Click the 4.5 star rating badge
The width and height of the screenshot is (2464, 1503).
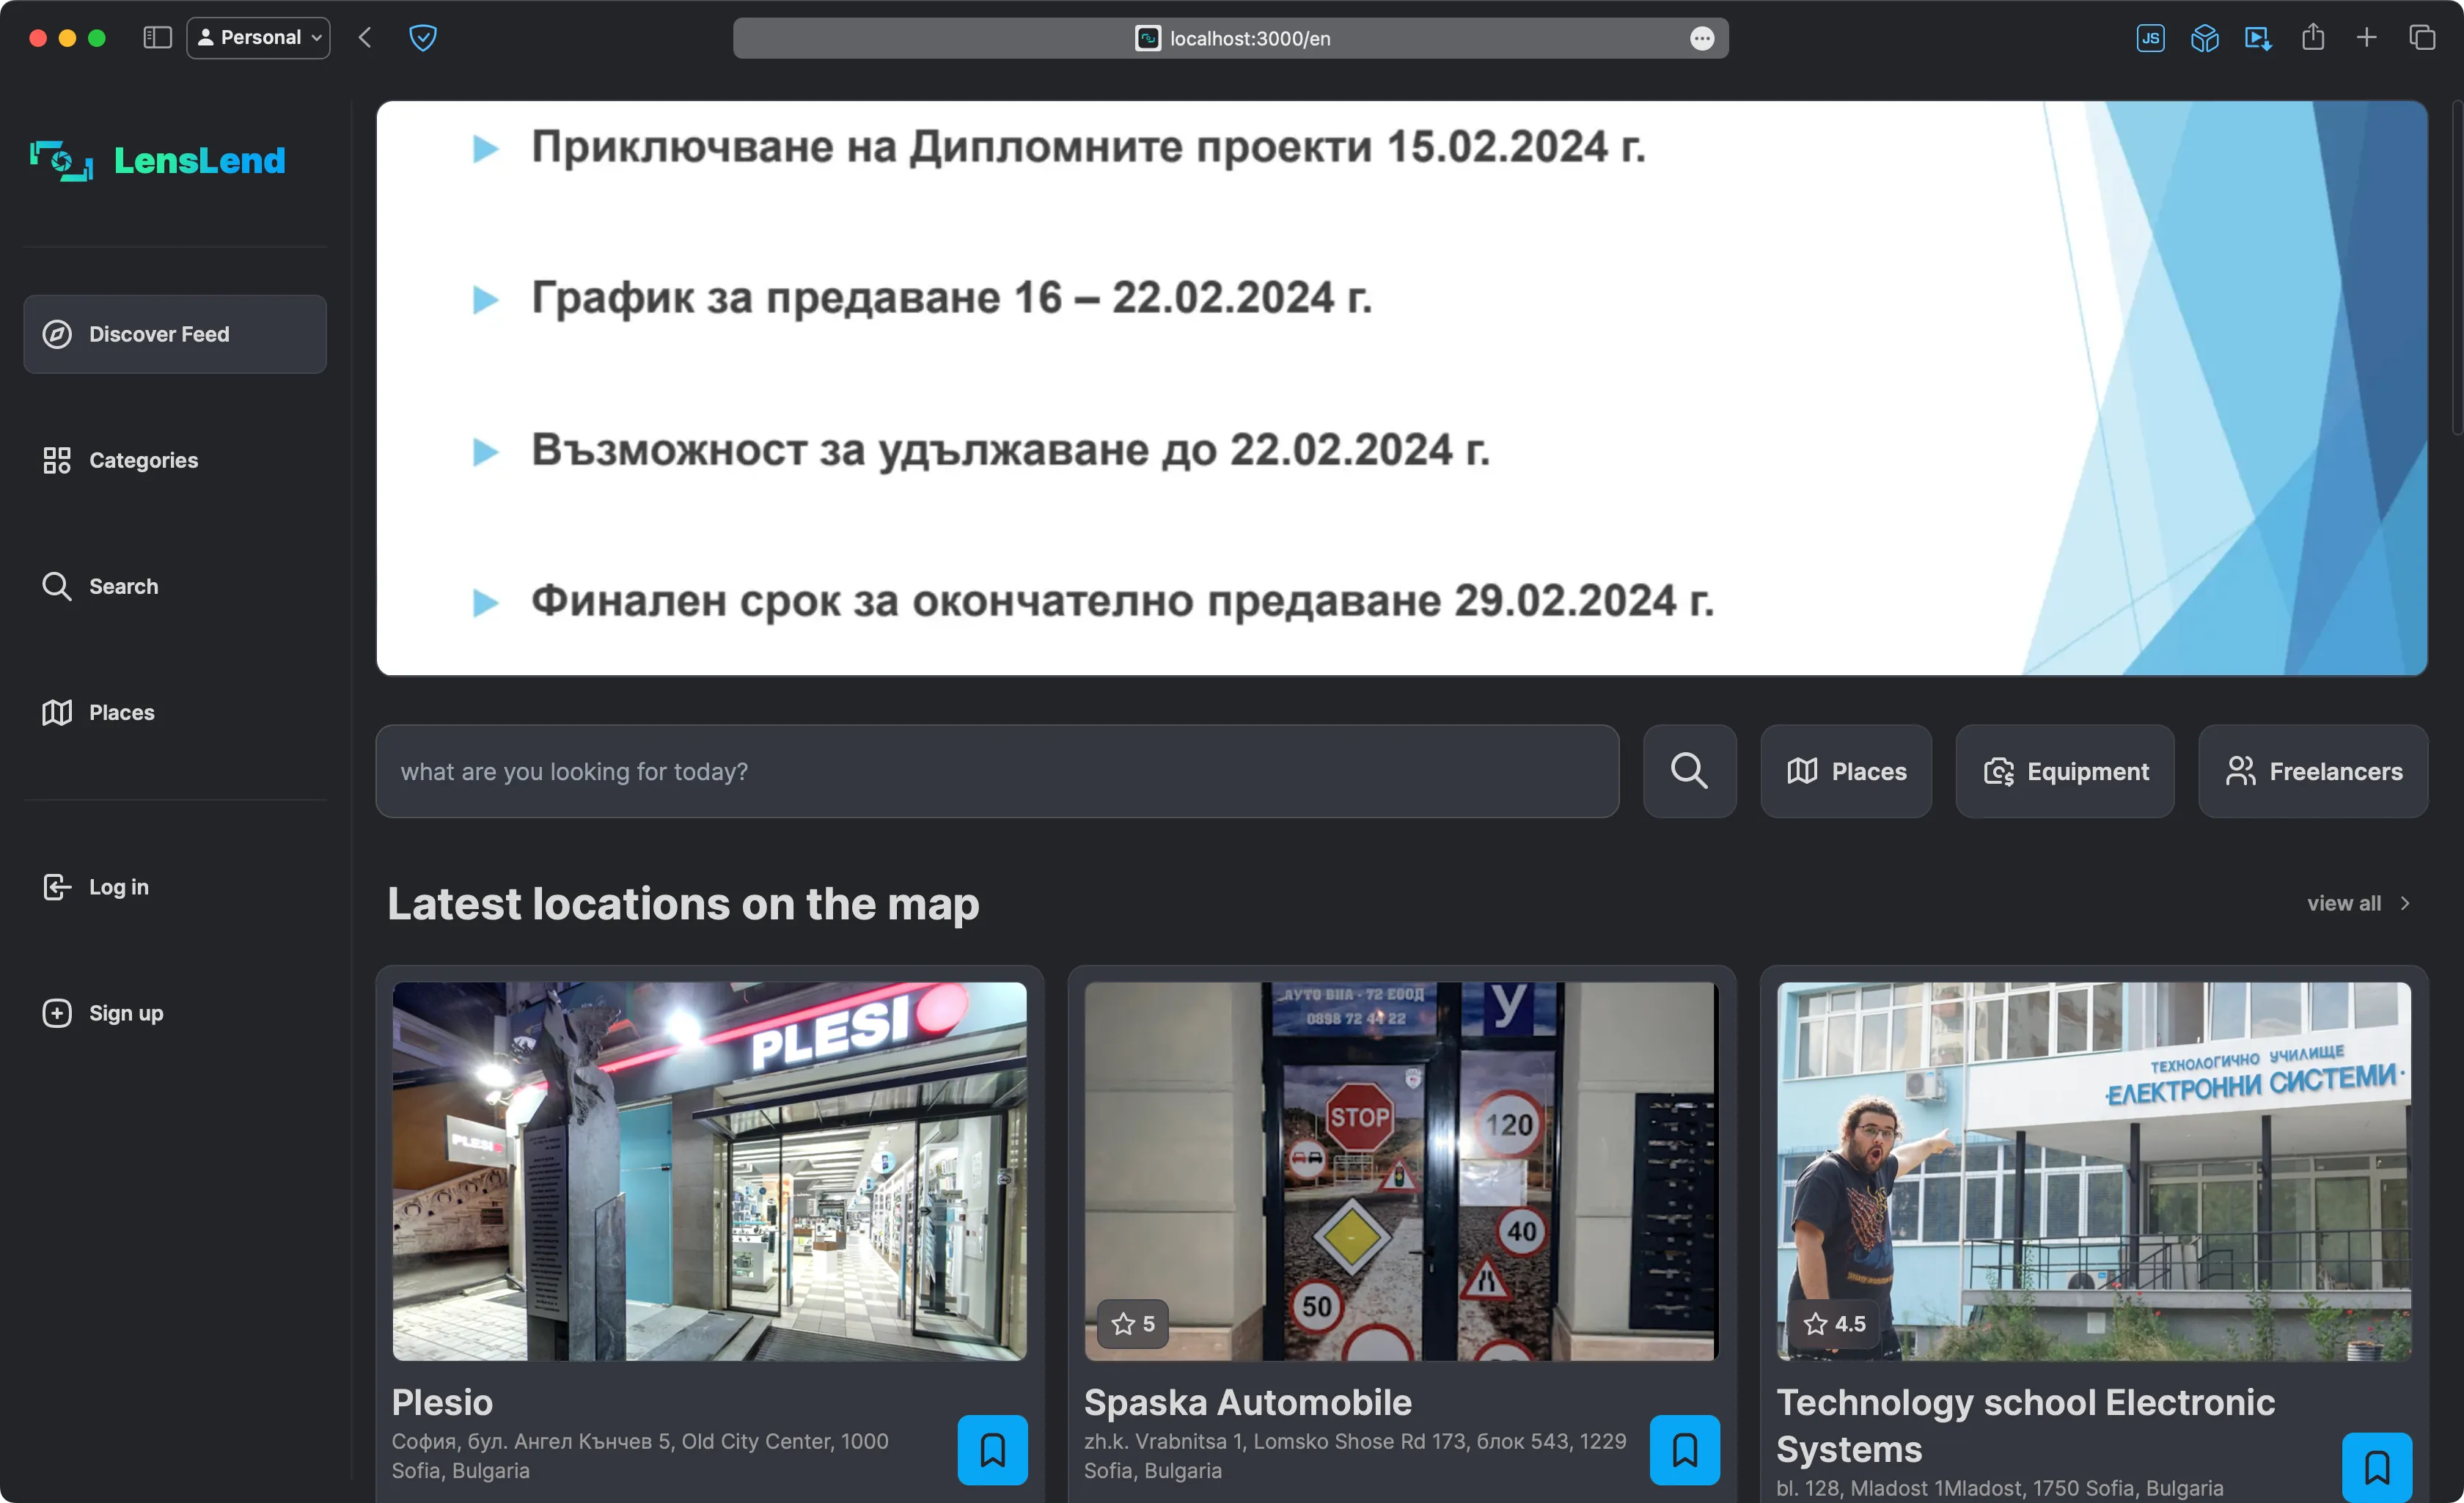pyautogui.click(x=1834, y=1323)
